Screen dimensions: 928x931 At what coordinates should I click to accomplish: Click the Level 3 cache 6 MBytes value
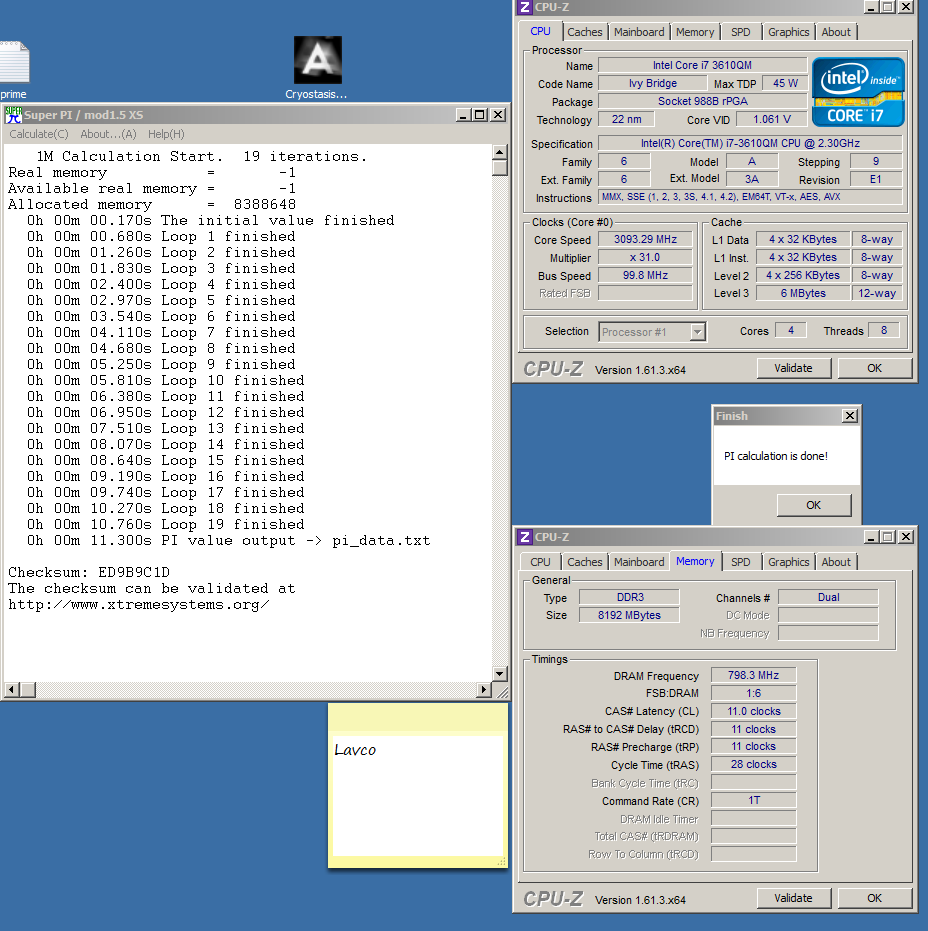click(803, 293)
